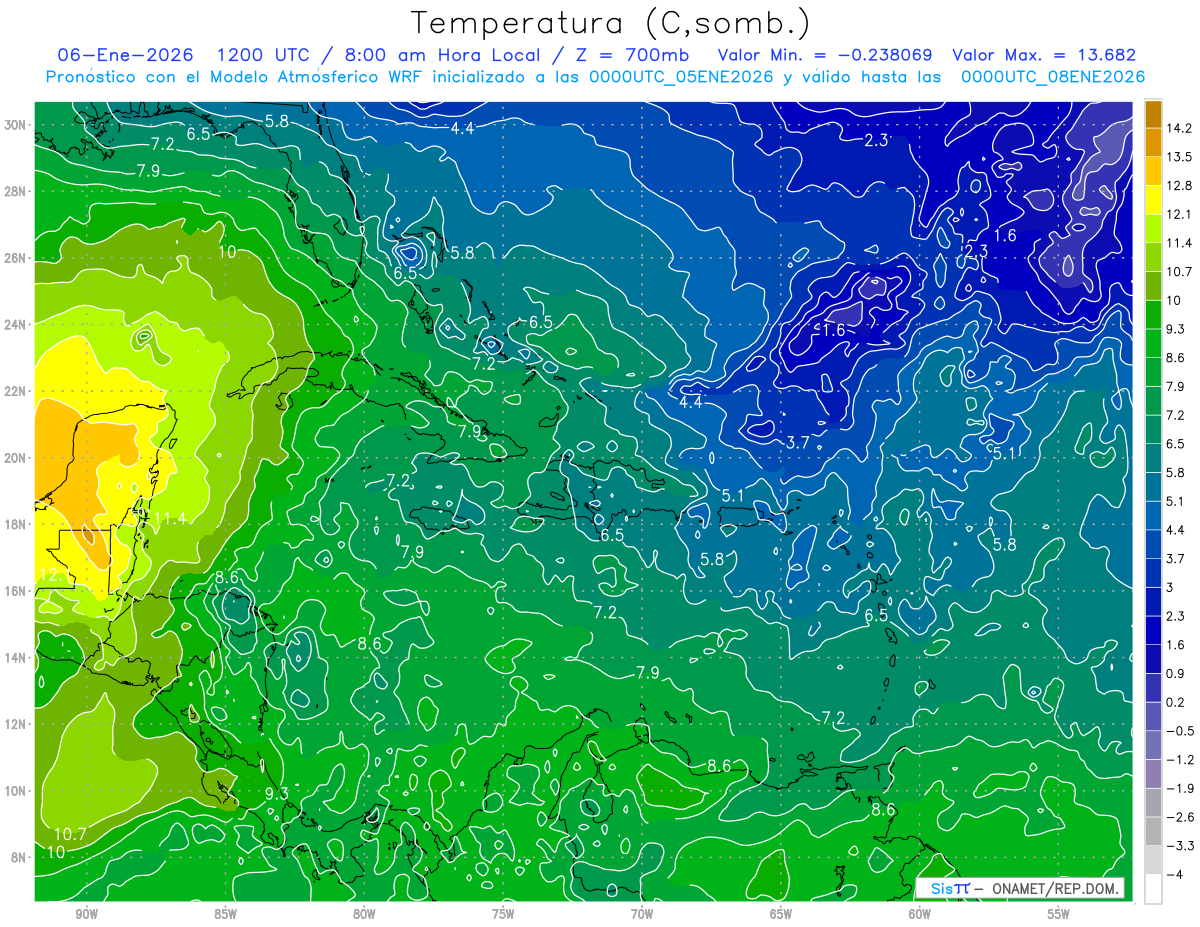Click the "0.9" label on the color bar
The height and width of the screenshot is (927, 1200).
[1176, 673]
